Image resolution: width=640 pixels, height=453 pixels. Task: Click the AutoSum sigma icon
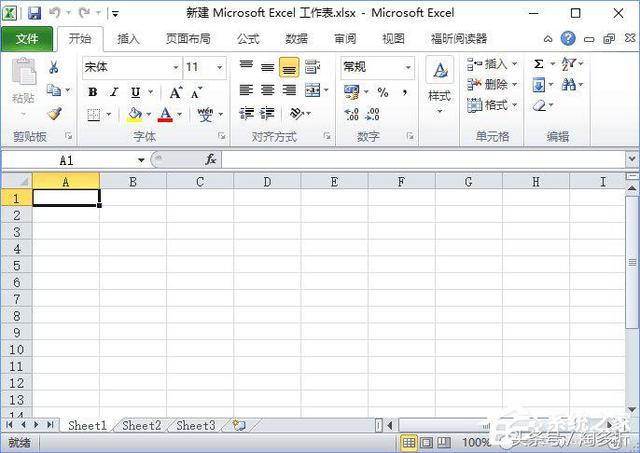[x=538, y=65]
